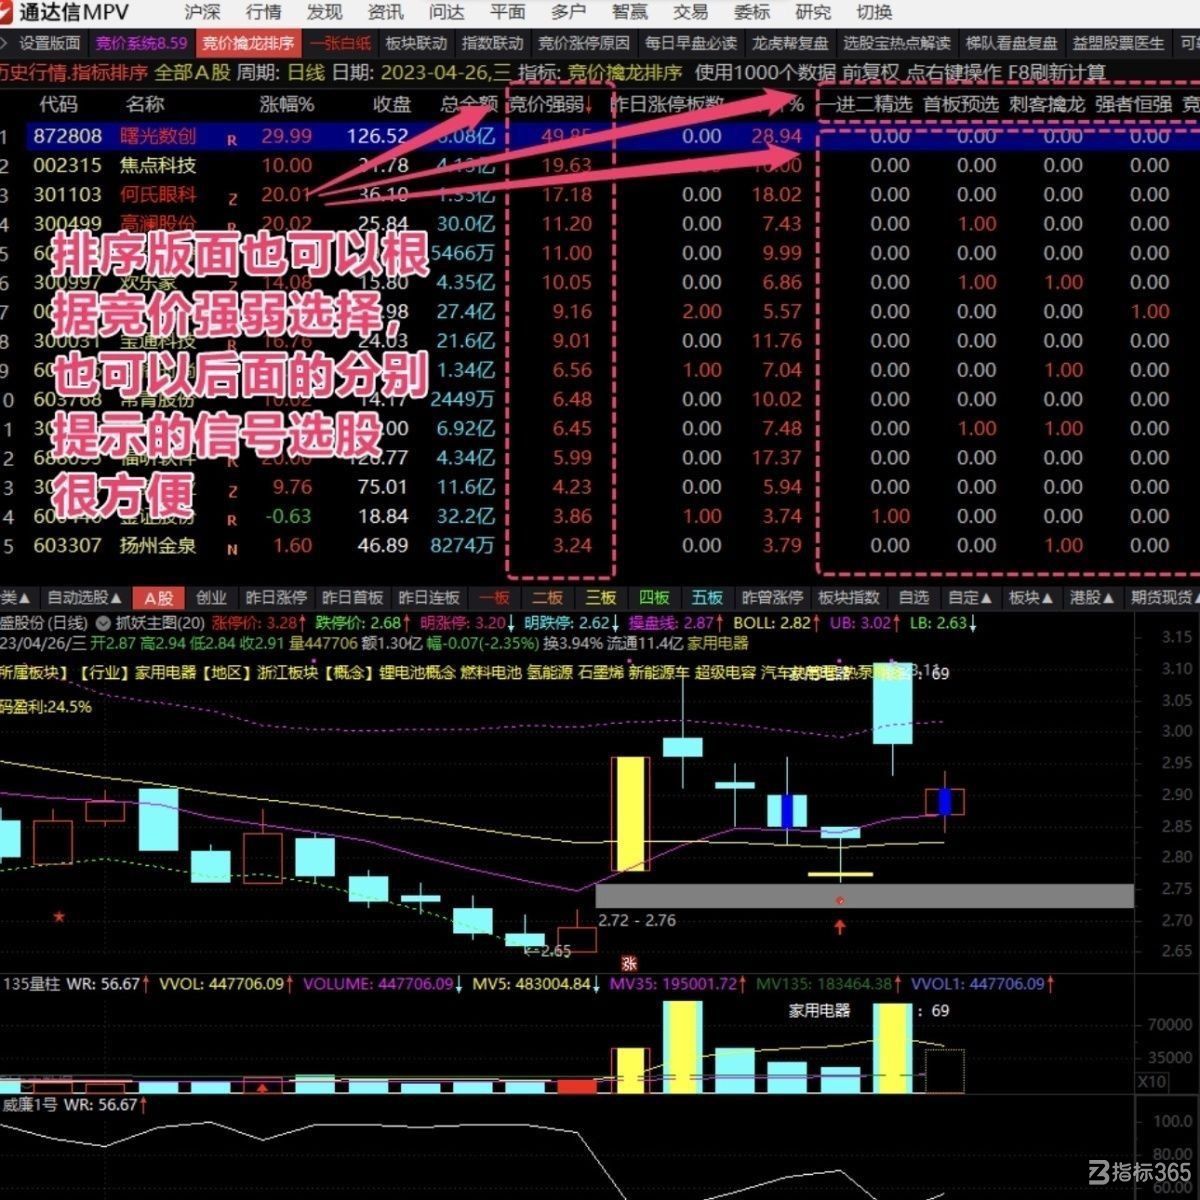Select the 一板 filter tab

(494, 598)
